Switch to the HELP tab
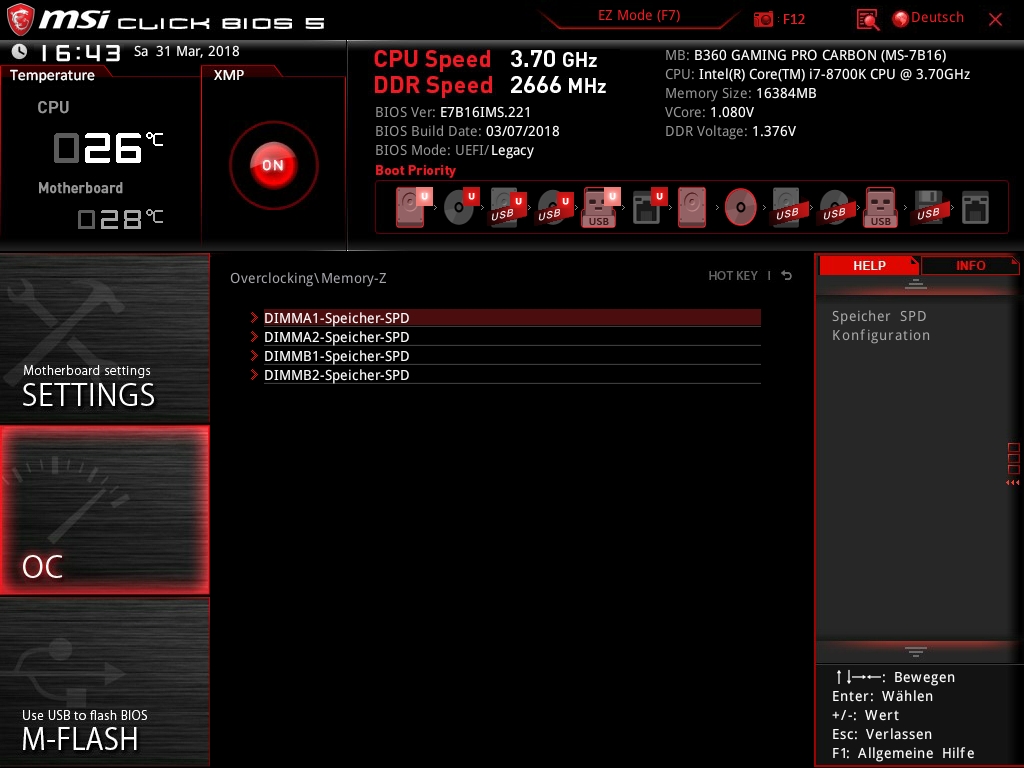The width and height of the screenshot is (1024, 768). coord(869,266)
